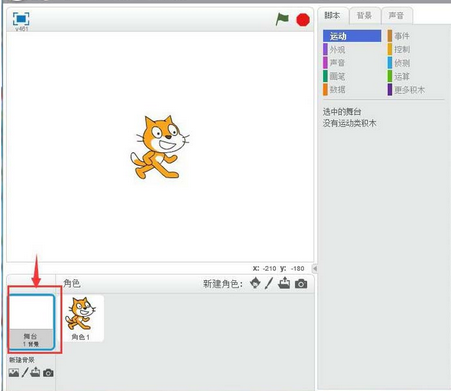451x391 pixels.
Task: Select the 运动 block category
Action: [352, 36]
